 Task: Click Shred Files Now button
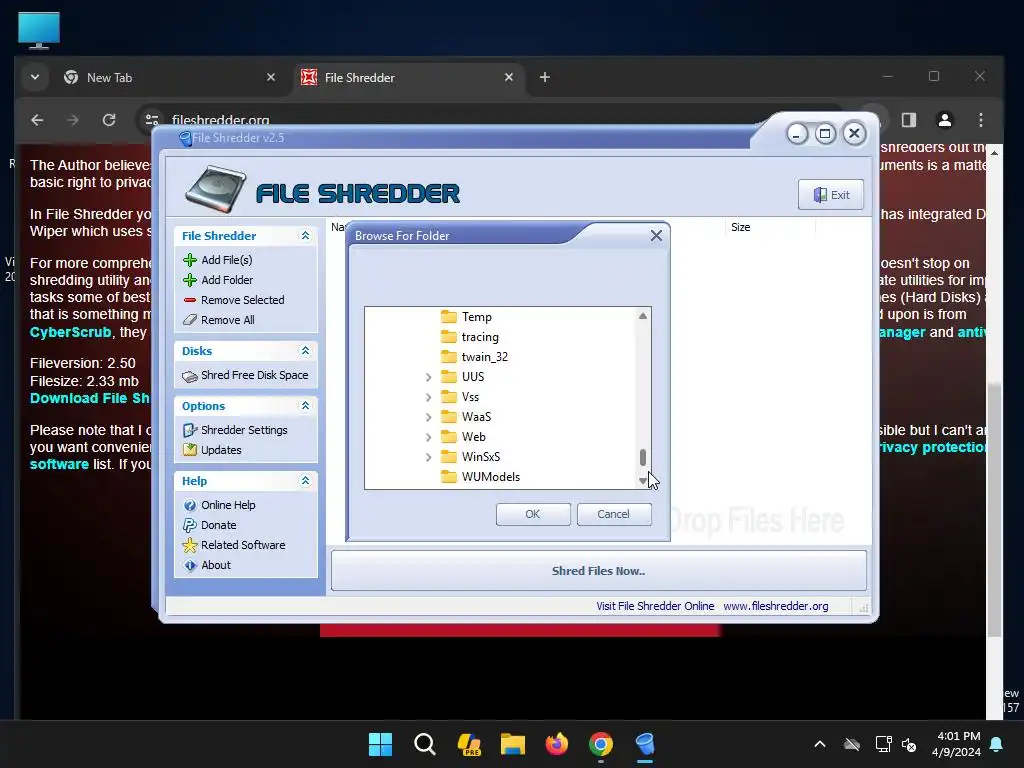pos(599,571)
